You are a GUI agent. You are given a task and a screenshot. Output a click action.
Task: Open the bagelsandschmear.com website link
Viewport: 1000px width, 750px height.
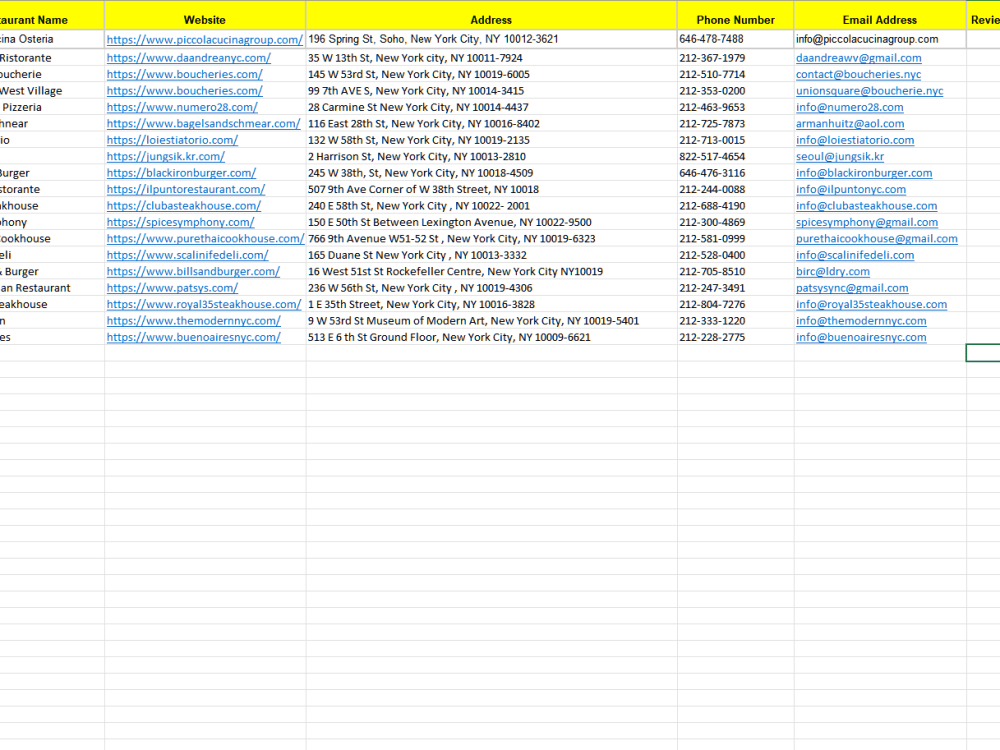pos(203,124)
